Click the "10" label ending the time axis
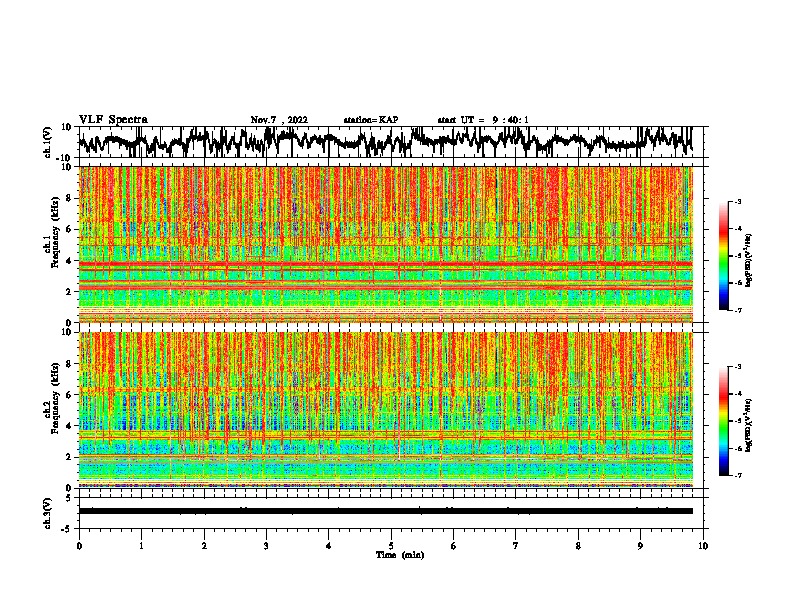This screenshot has height=612, width=792. click(703, 546)
